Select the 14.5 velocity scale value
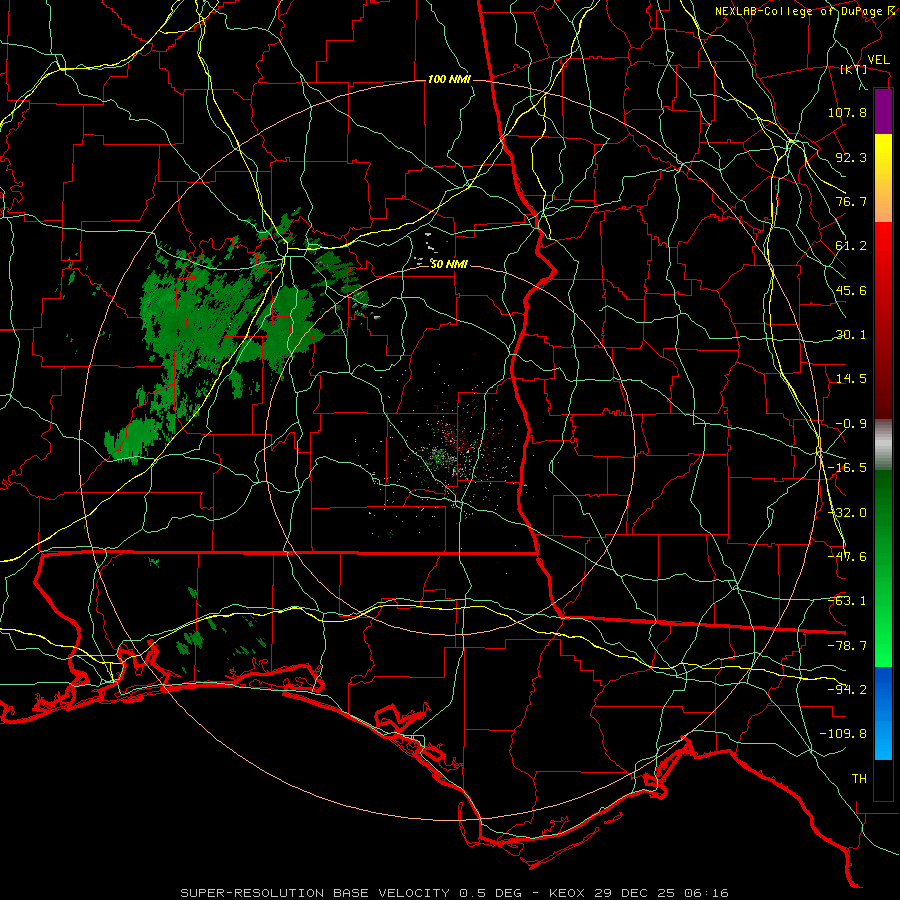Viewport: 900px width, 900px height. [851, 379]
